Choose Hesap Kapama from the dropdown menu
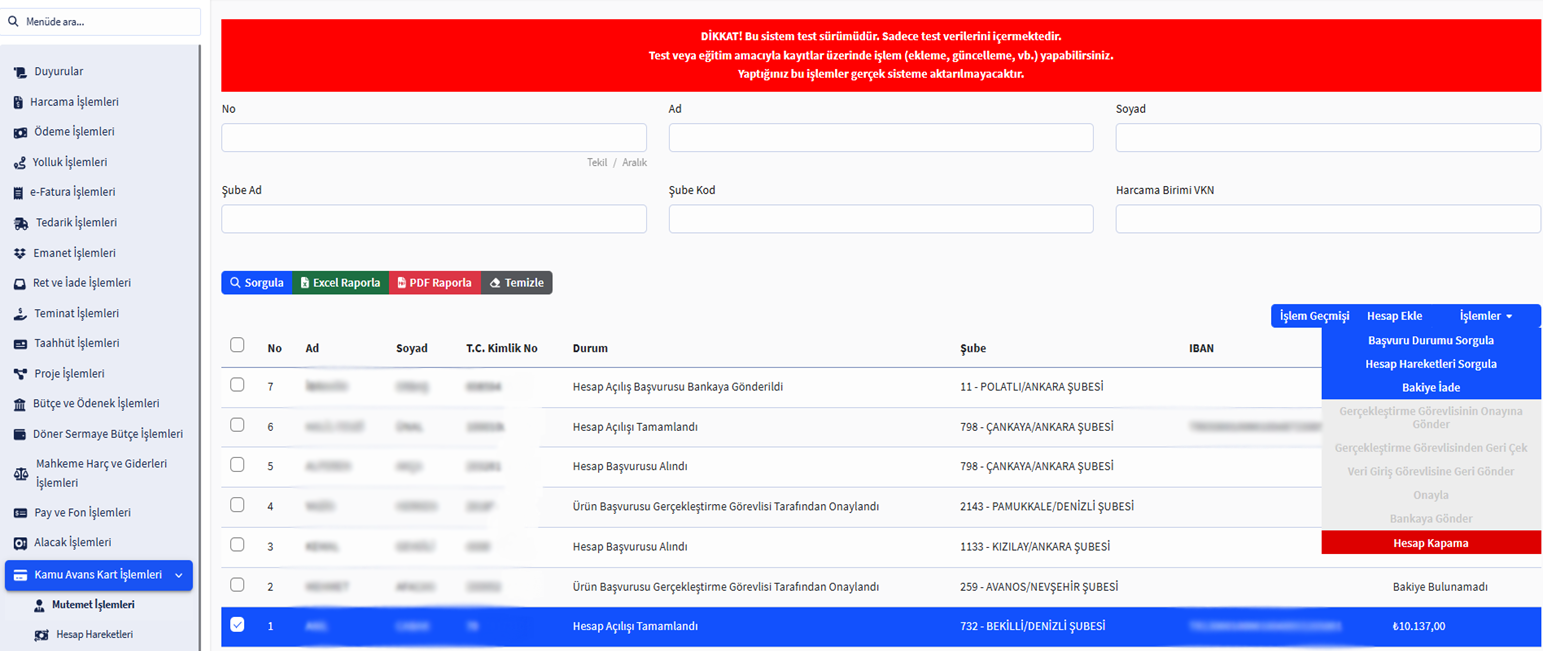The width and height of the screenshot is (1543, 651). pos(1430,543)
